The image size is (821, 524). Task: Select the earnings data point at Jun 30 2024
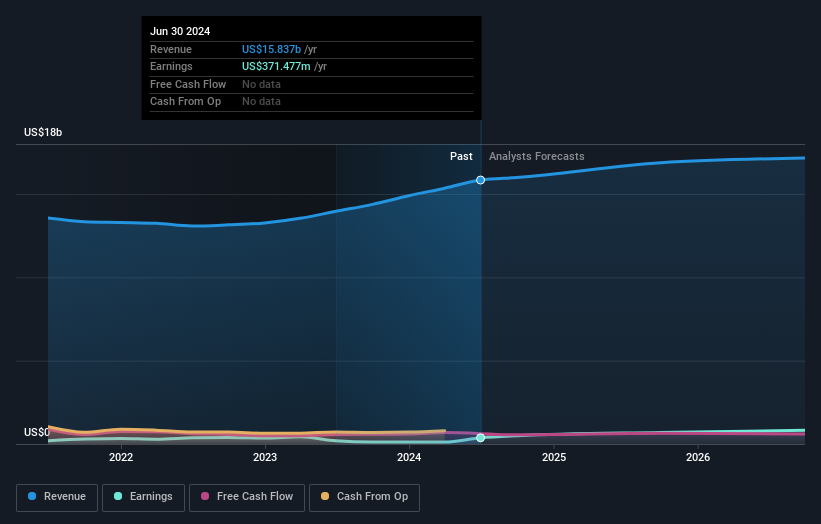(480, 438)
